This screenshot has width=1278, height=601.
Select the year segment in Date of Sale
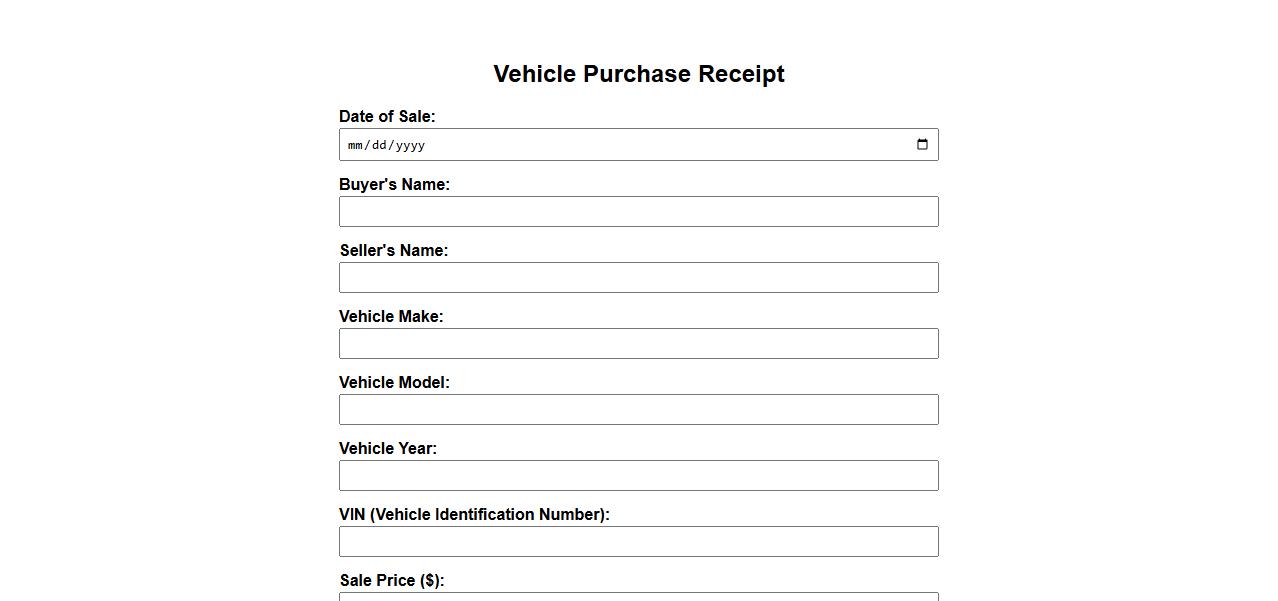[410, 145]
